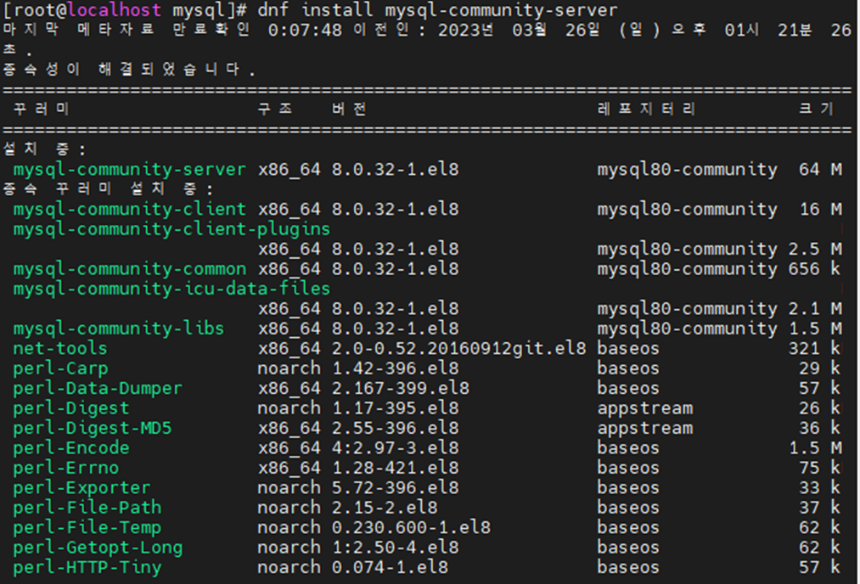Click version 2.167-399.el8 of perl-Data-Dumper
The width and height of the screenshot is (860, 584).
(400, 388)
